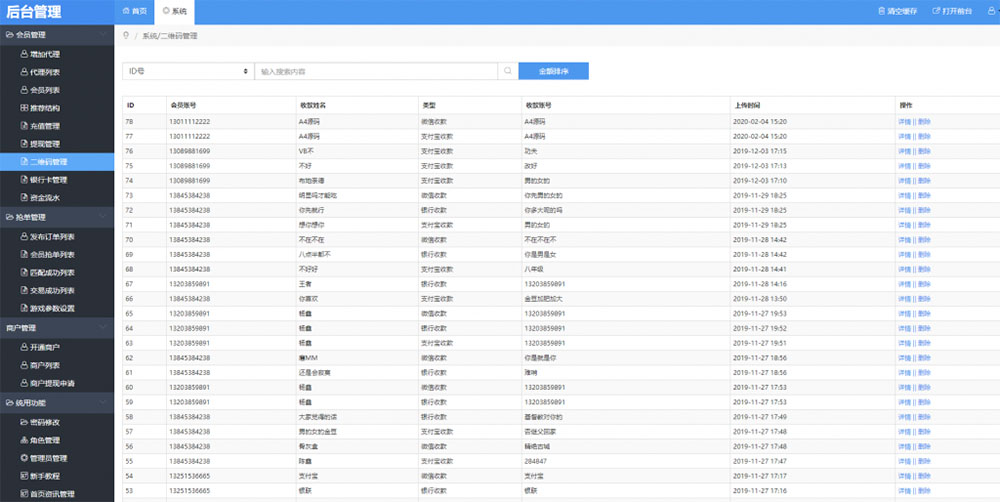Click 详情 link for row ID 74
This screenshot has width=1000, height=502.
coord(904,181)
